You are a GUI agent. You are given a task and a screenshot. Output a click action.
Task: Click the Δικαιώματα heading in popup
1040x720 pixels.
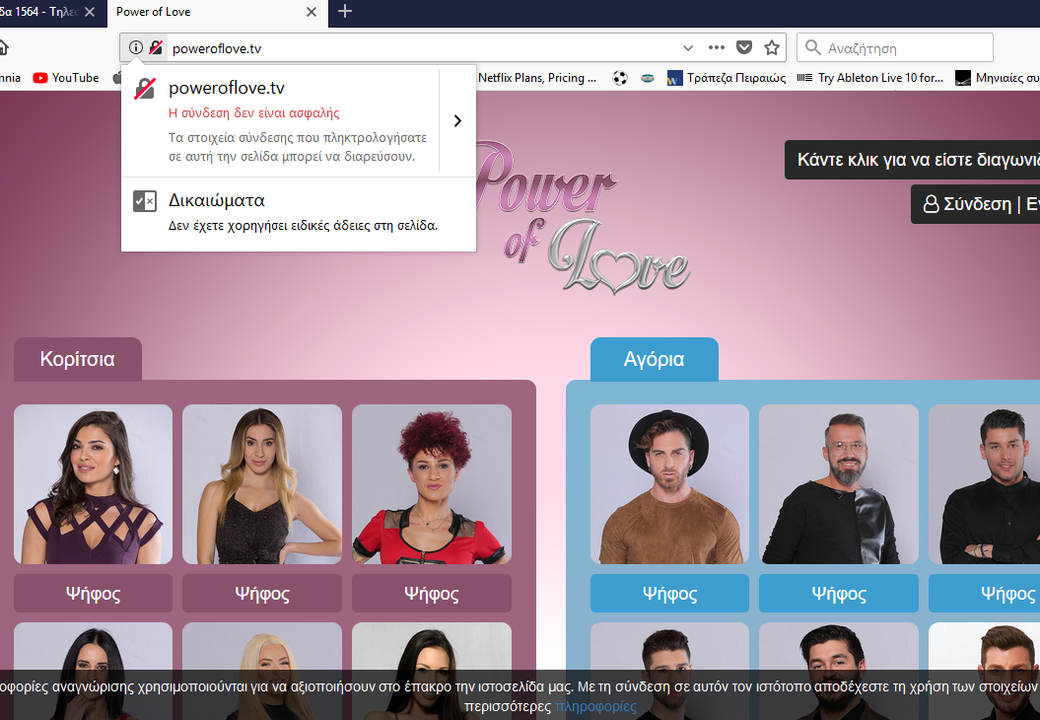tap(216, 200)
